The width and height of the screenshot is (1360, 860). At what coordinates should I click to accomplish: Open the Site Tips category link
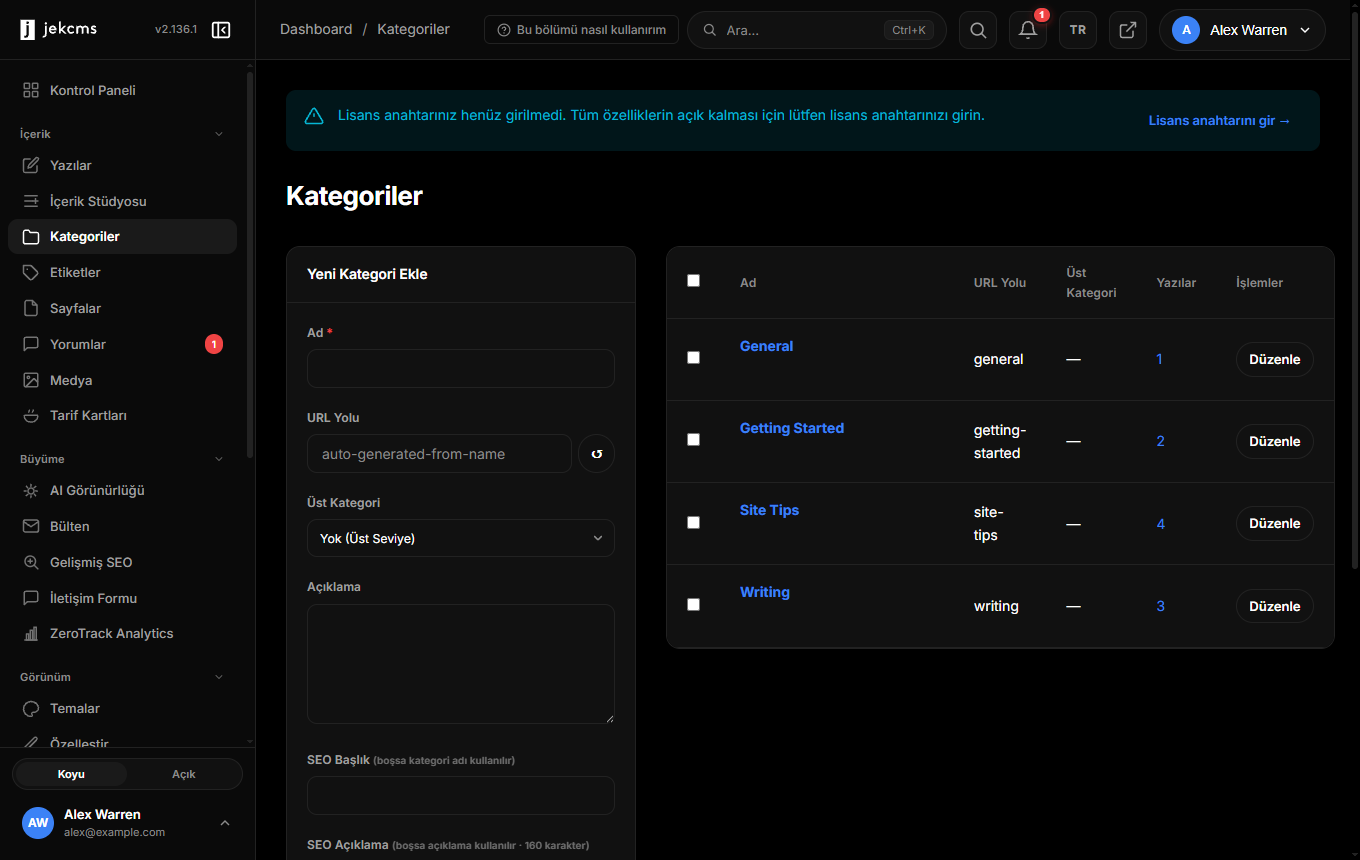(x=769, y=510)
